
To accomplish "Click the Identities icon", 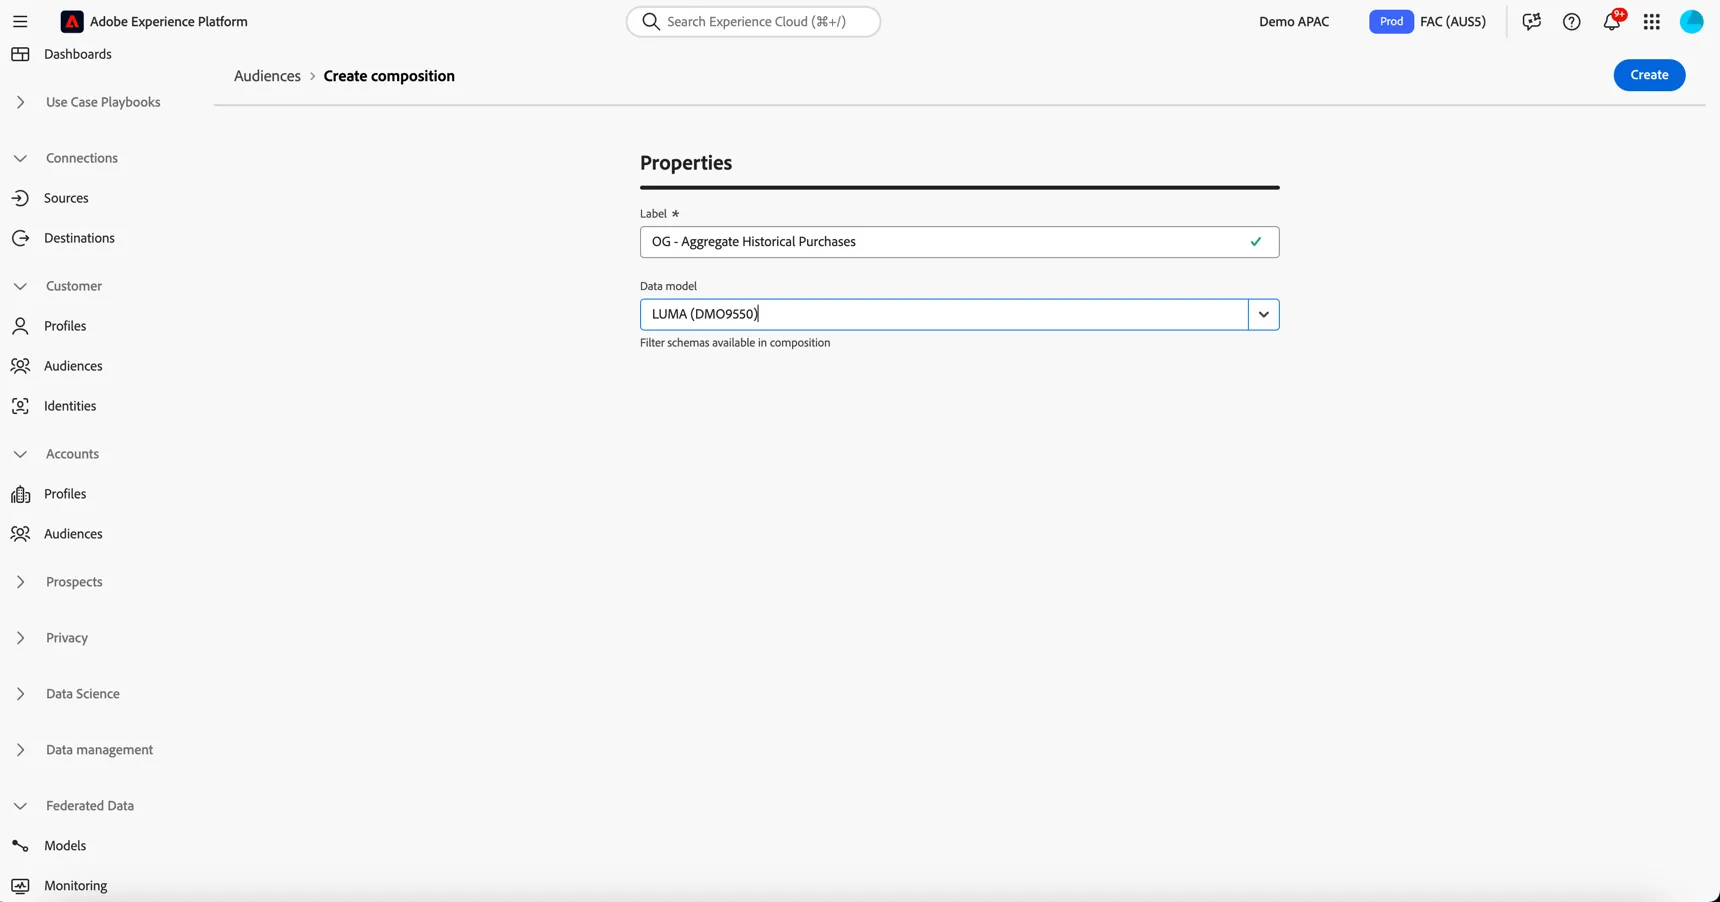I will point(20,406).
